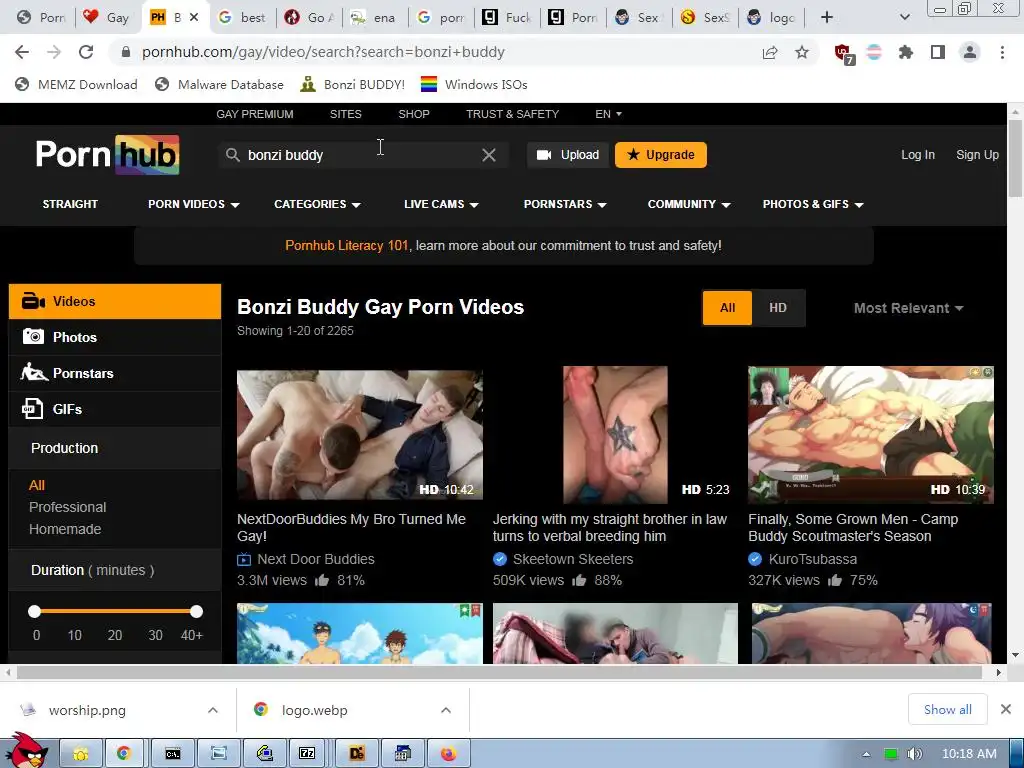Open the 7z taskbar icon
The width and height of the screenshot is (1024, 768).
pos(307,754)
